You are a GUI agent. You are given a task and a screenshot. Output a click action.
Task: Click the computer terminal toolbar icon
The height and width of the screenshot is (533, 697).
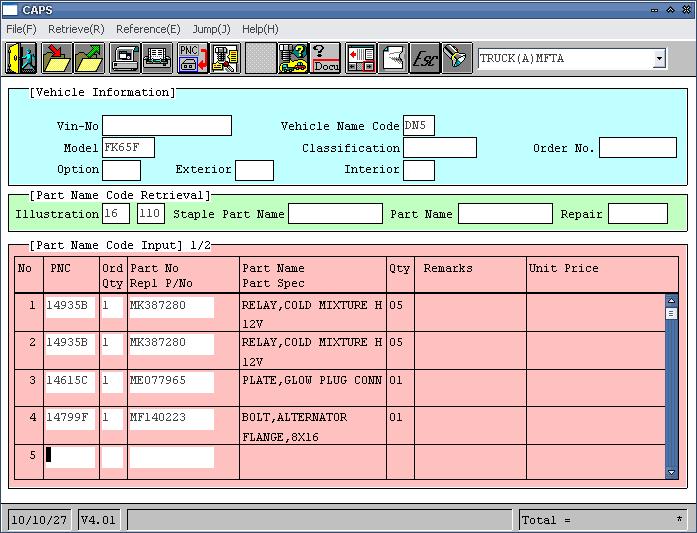[x=125, y=58]
